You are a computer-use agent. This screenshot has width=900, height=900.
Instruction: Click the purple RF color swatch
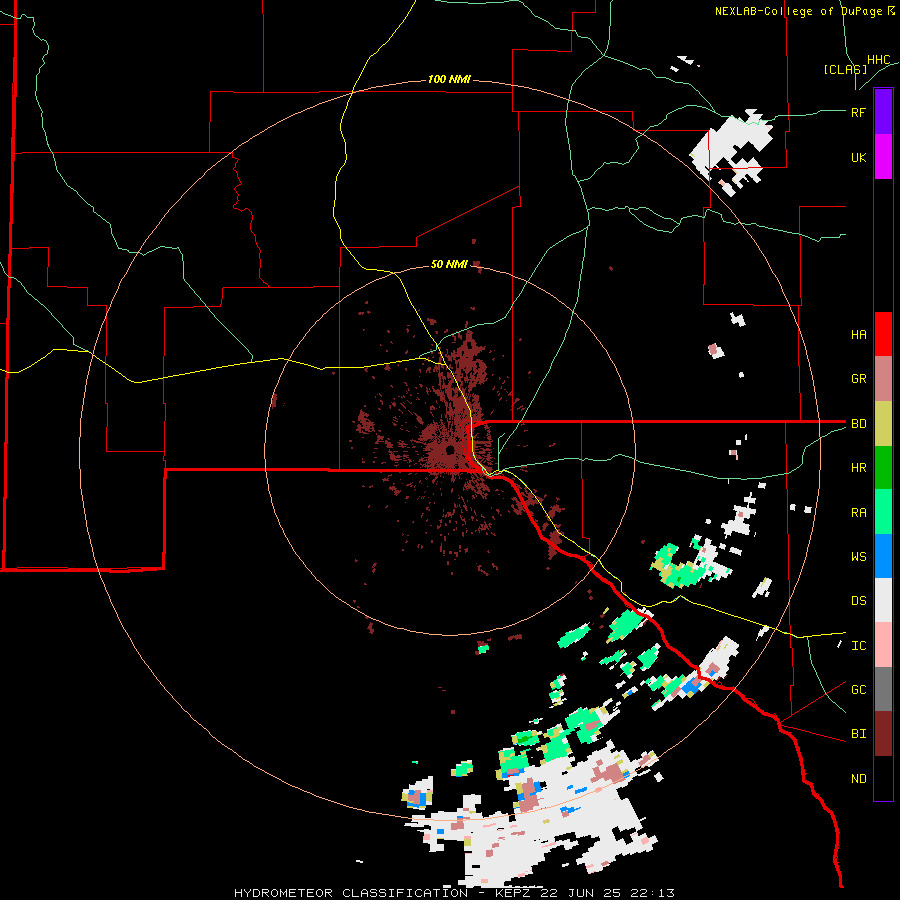coord(883,111)
